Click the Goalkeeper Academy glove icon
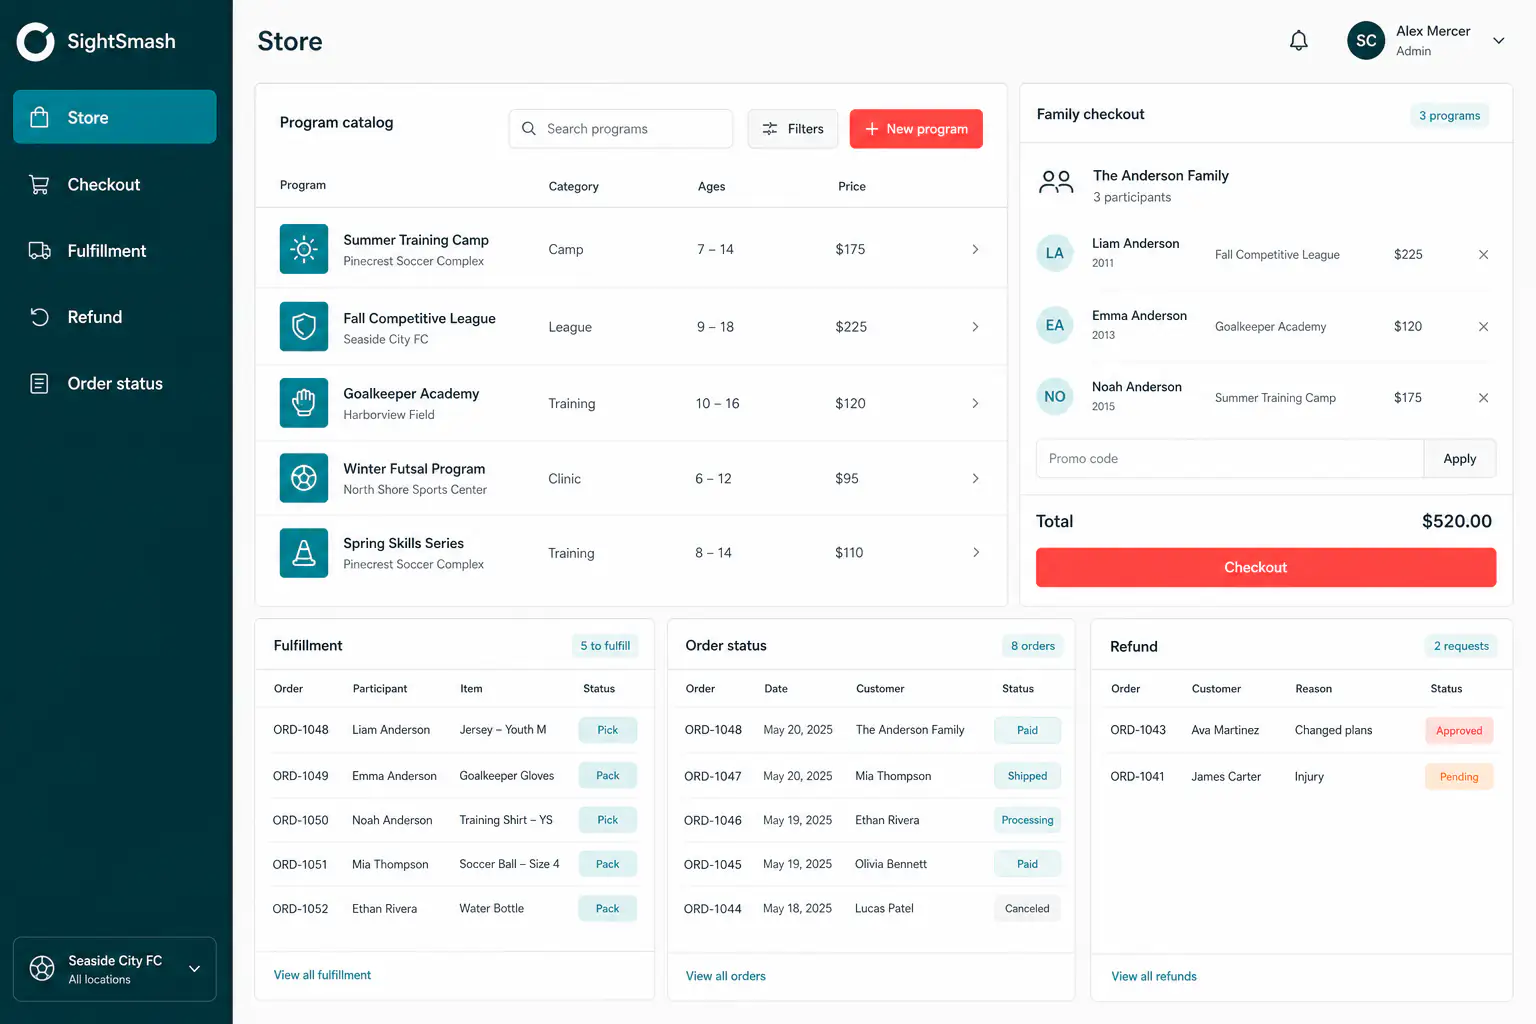This screenshot has width=1536, height=1024. click(304, 403)
